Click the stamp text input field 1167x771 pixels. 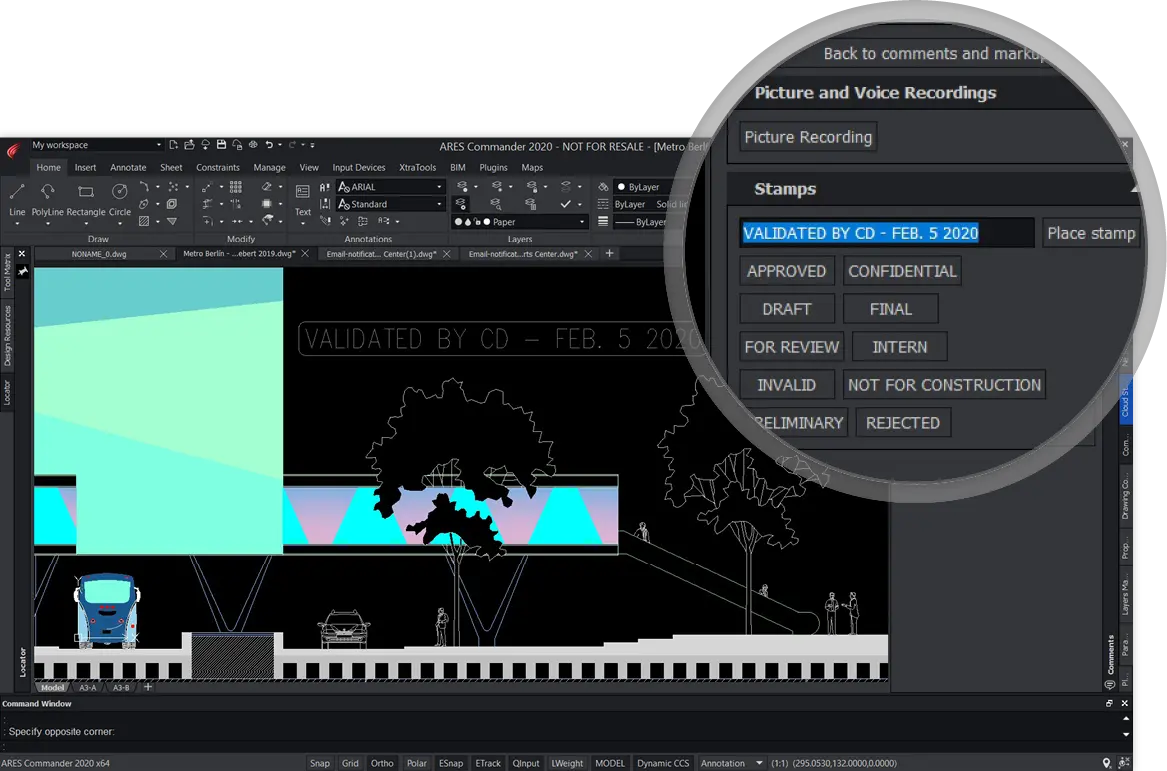click(887, 233)
